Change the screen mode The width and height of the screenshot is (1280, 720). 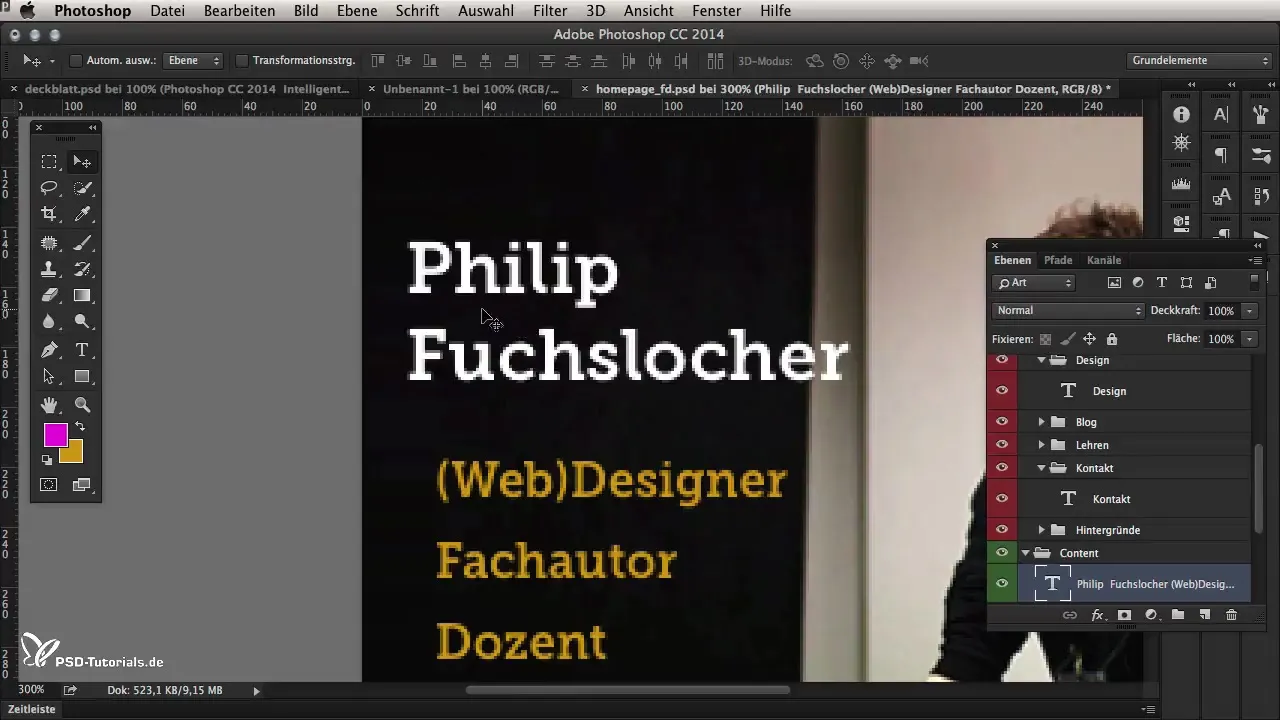point(82,484)
